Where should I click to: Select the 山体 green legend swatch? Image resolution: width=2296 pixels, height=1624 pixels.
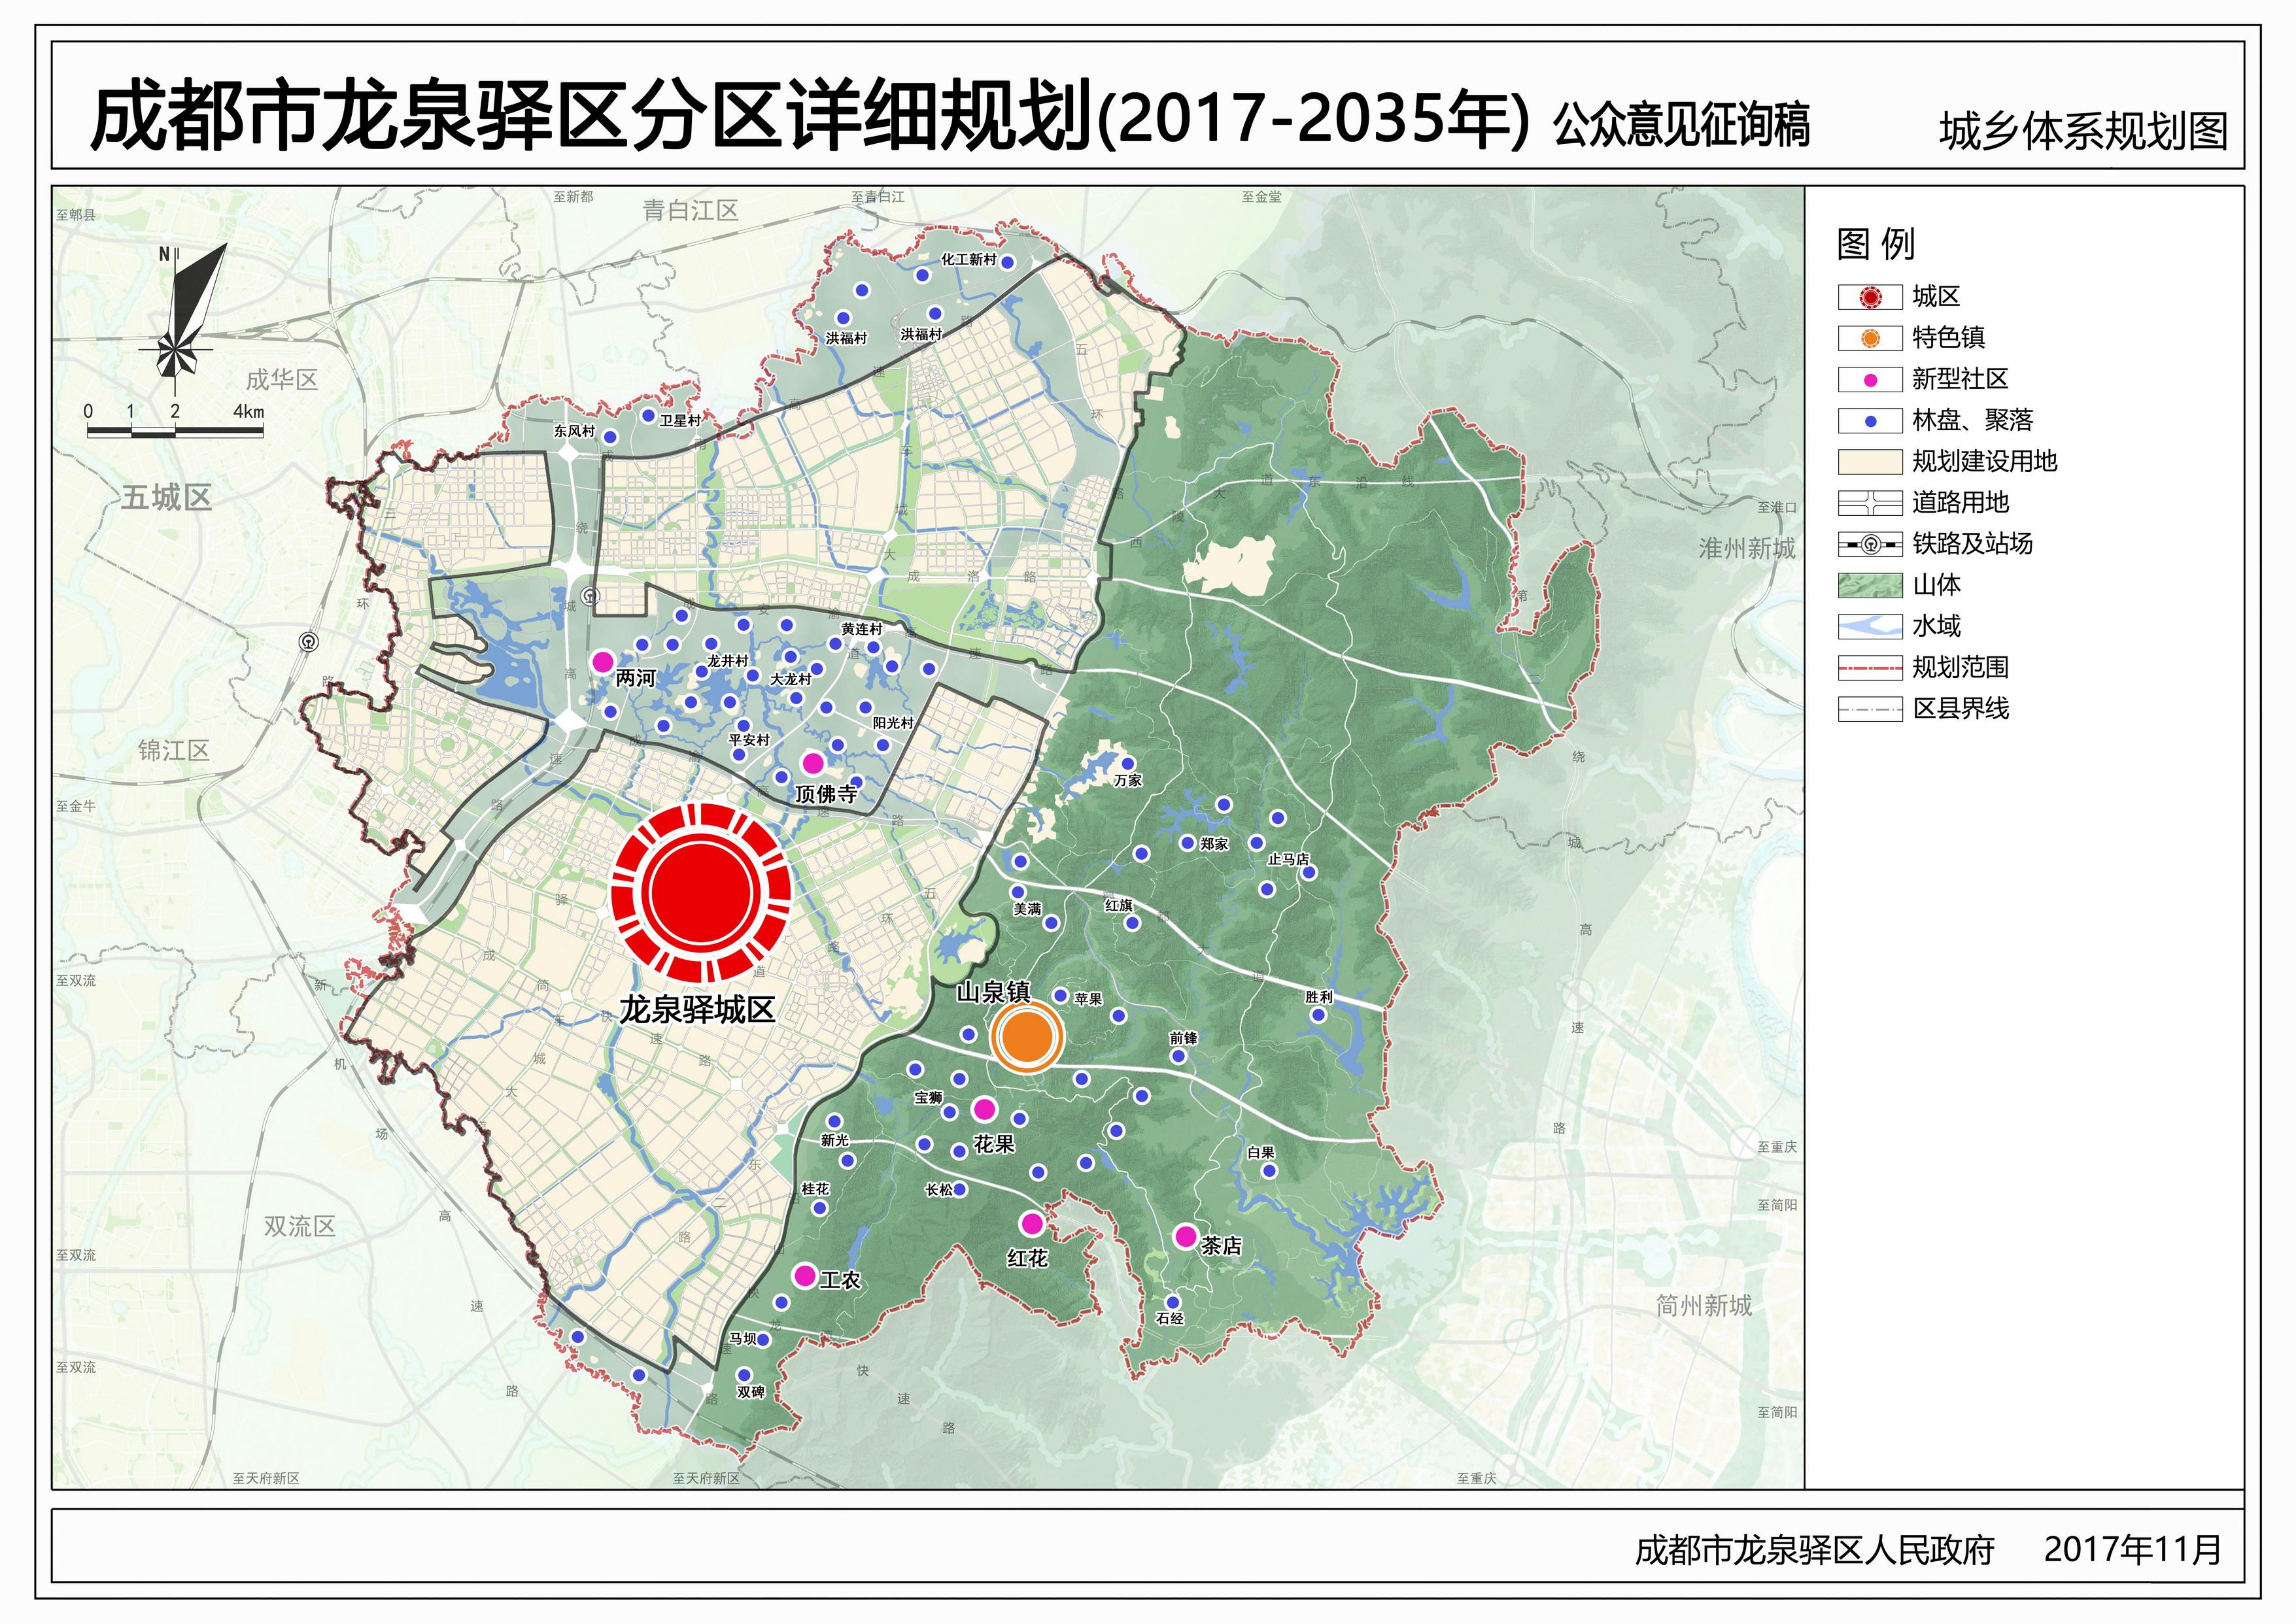pos(1870,586)
